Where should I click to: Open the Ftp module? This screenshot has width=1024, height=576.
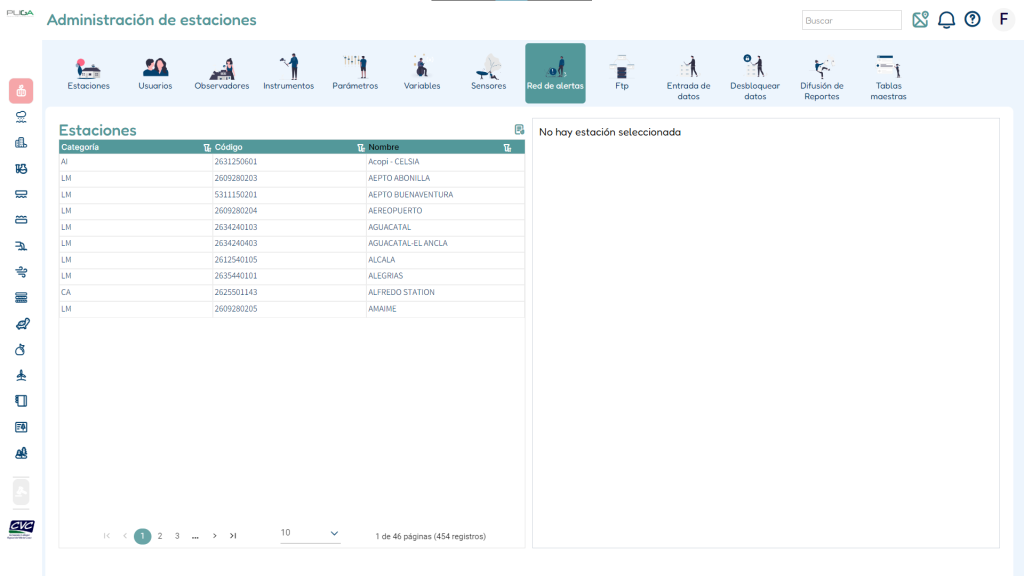622,73
